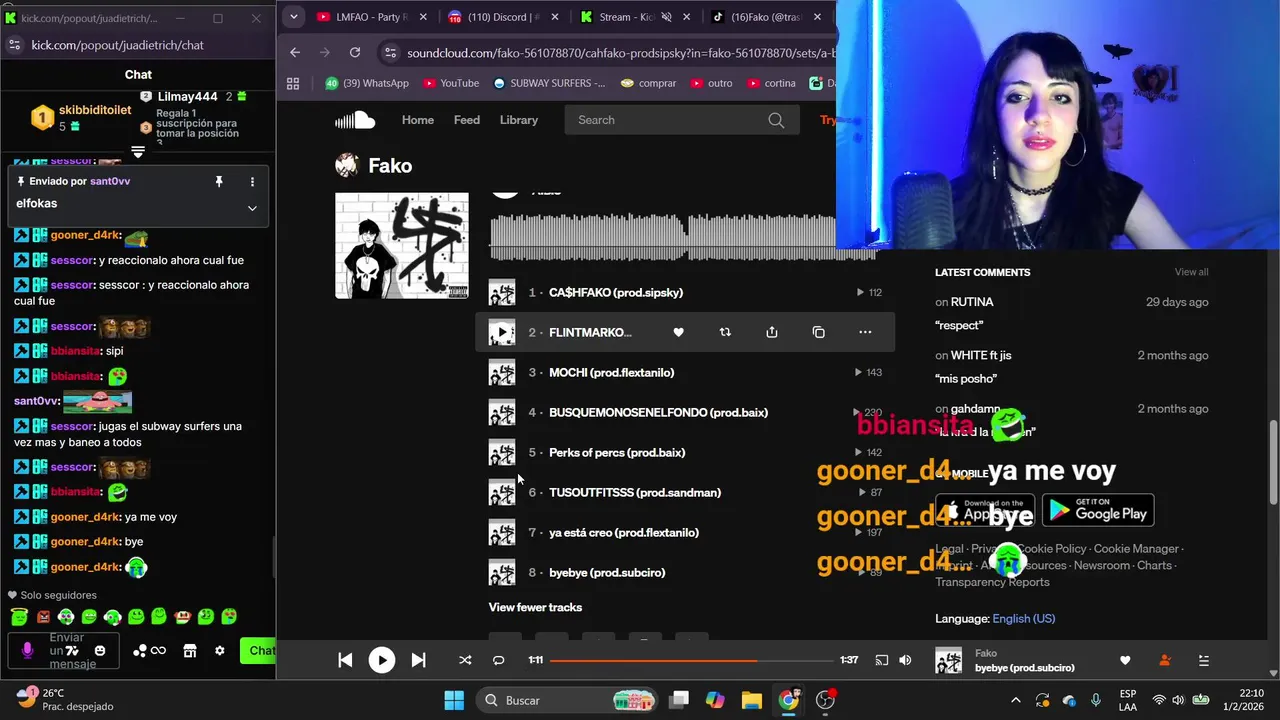Click the album artwork thumbnail
Viewport: 1280px width, 720px height.
[402, 246]
